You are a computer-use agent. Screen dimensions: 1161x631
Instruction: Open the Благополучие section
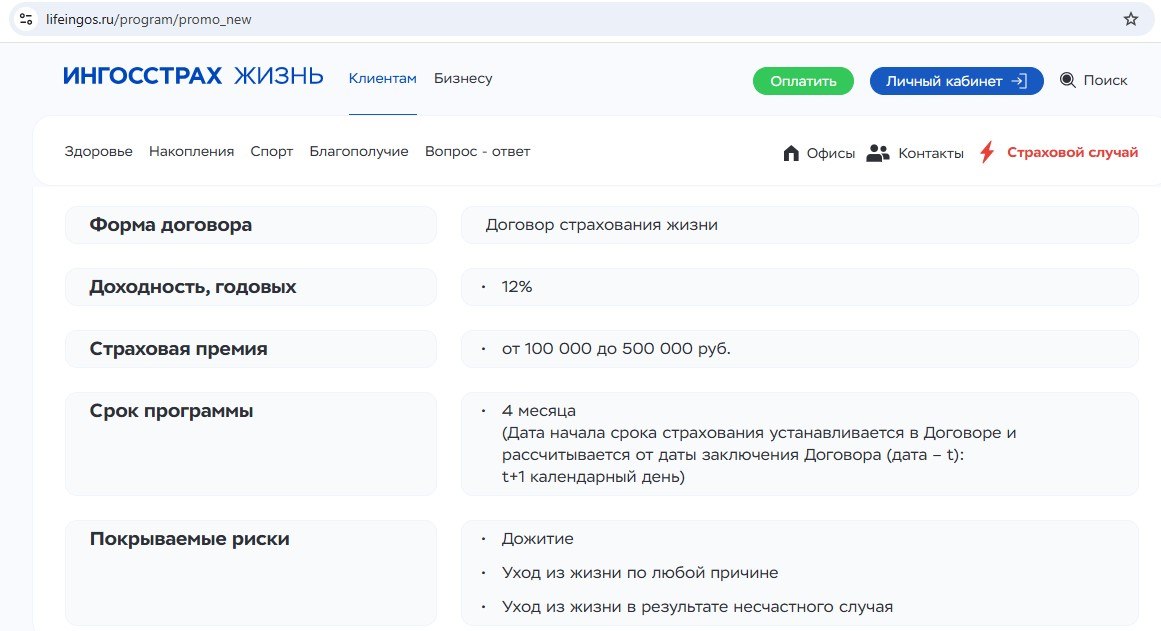359,151
